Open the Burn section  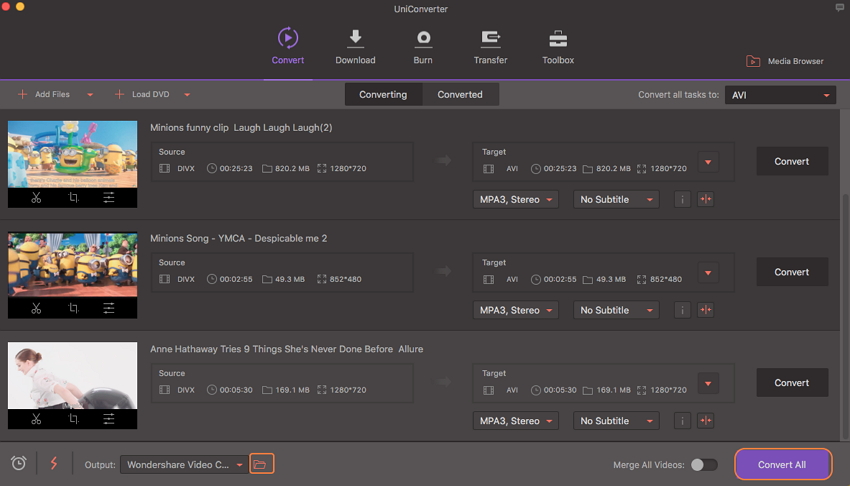(423, 46)
